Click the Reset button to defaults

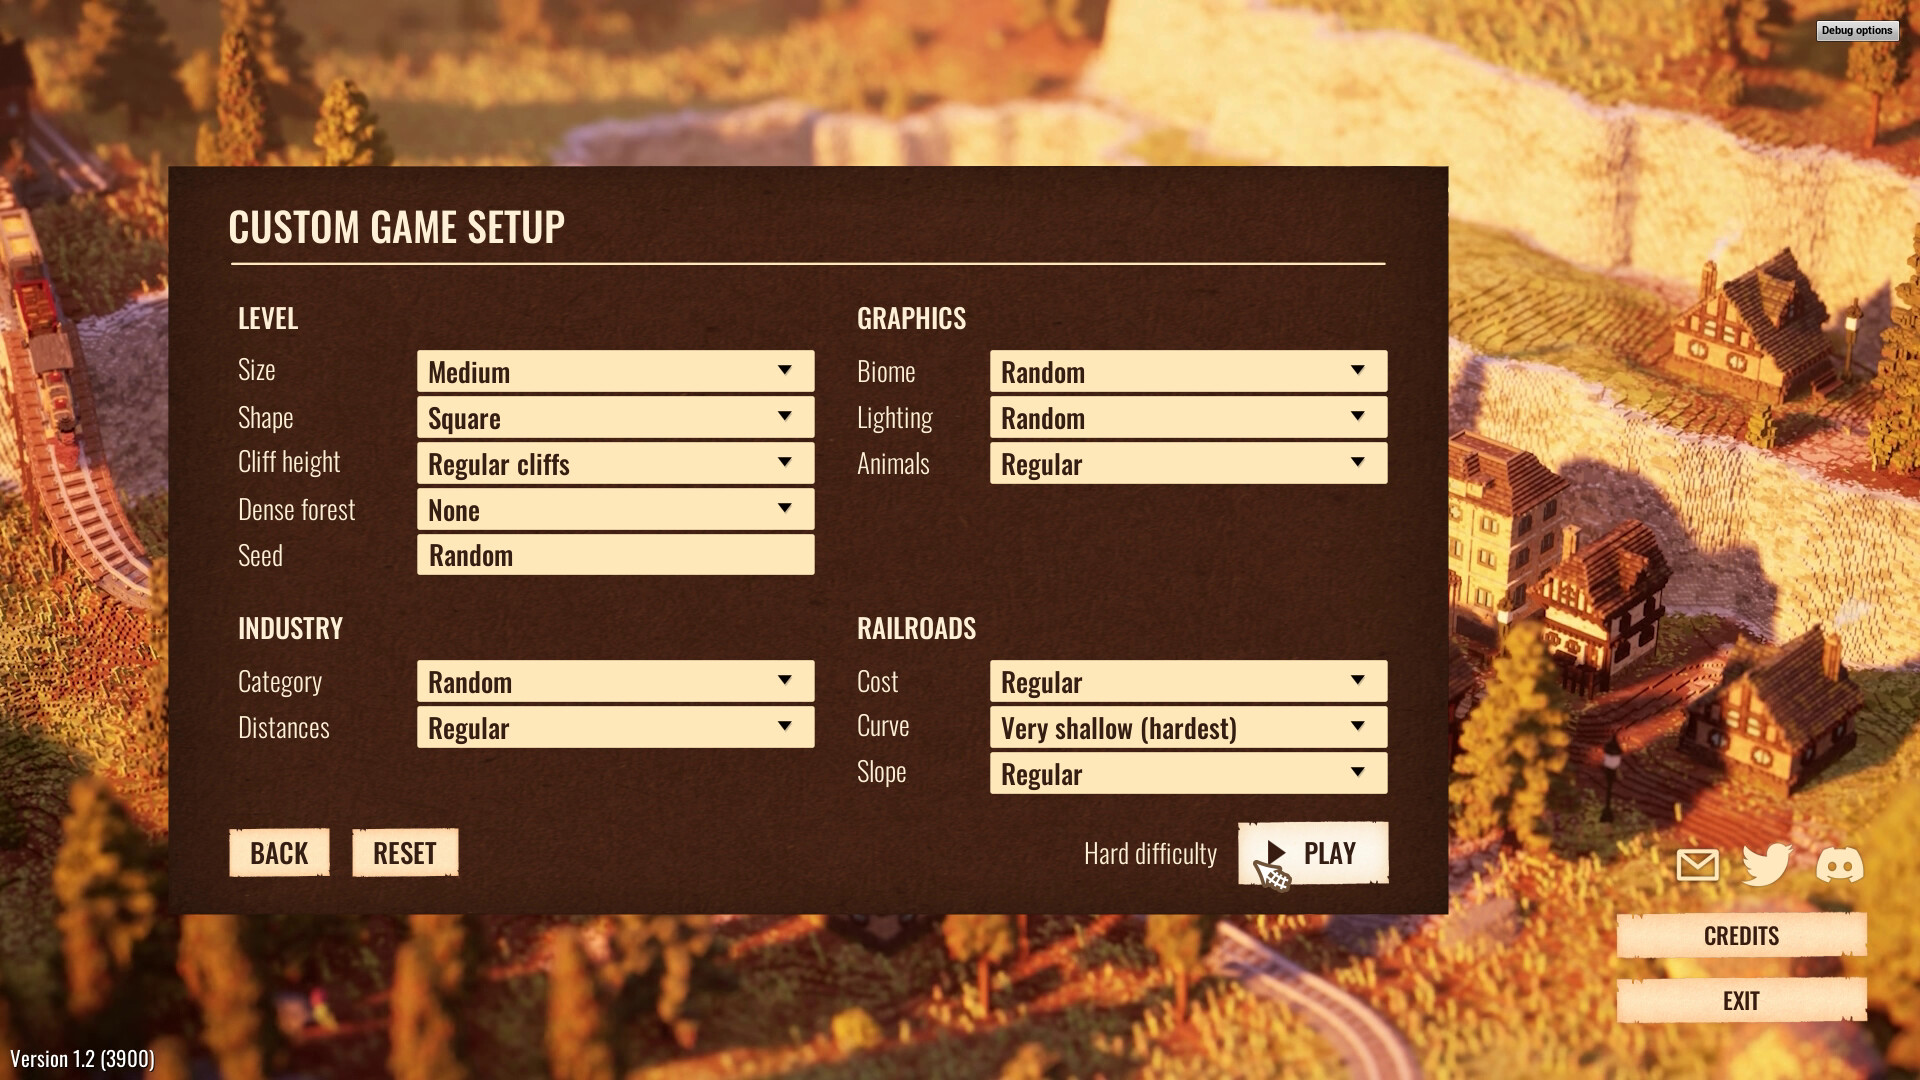[x=404, y=852]
